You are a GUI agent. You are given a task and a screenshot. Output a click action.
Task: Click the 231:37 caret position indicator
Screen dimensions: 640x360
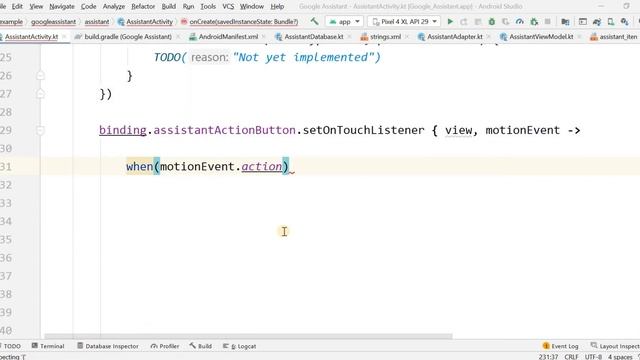[x=548, y=357]
